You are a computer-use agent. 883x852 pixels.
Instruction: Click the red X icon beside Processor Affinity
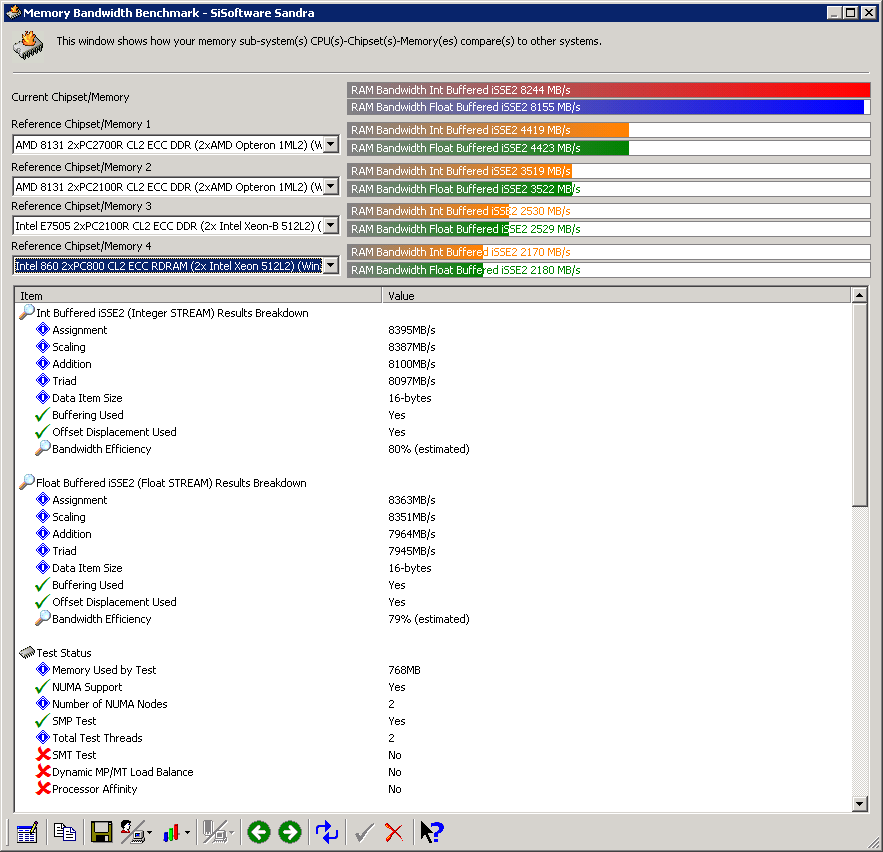(43, 788)
